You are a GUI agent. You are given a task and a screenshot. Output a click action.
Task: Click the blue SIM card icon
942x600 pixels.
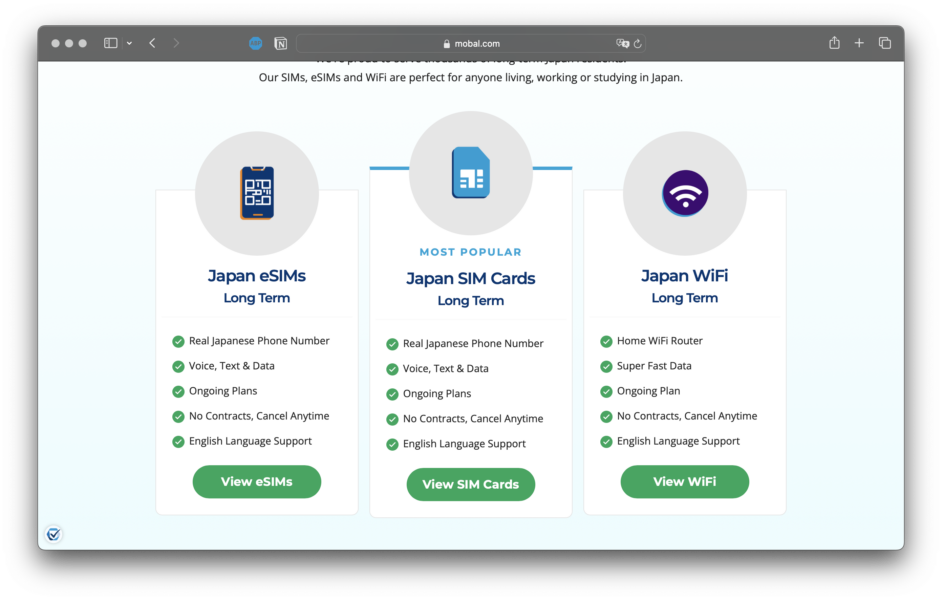(x=470, y=172)
